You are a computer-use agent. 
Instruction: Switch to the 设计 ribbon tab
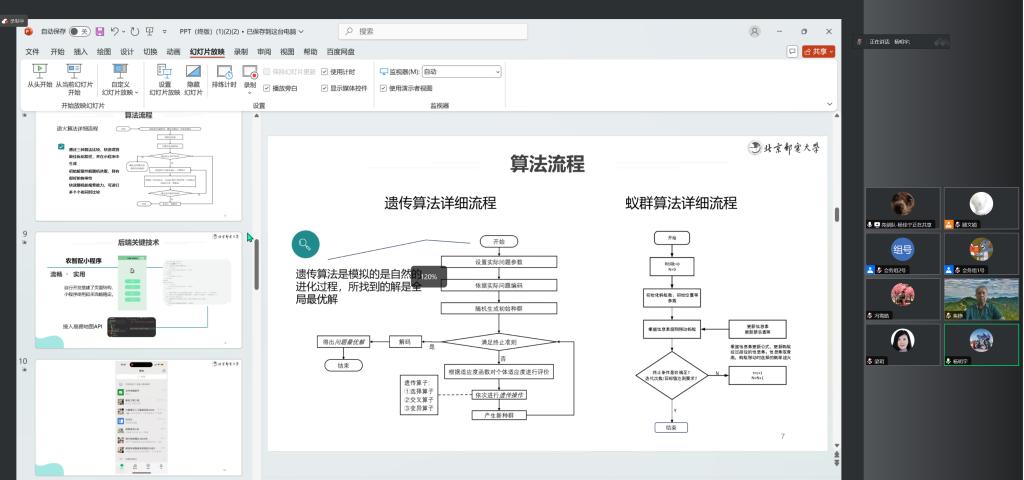pos(127,52)
